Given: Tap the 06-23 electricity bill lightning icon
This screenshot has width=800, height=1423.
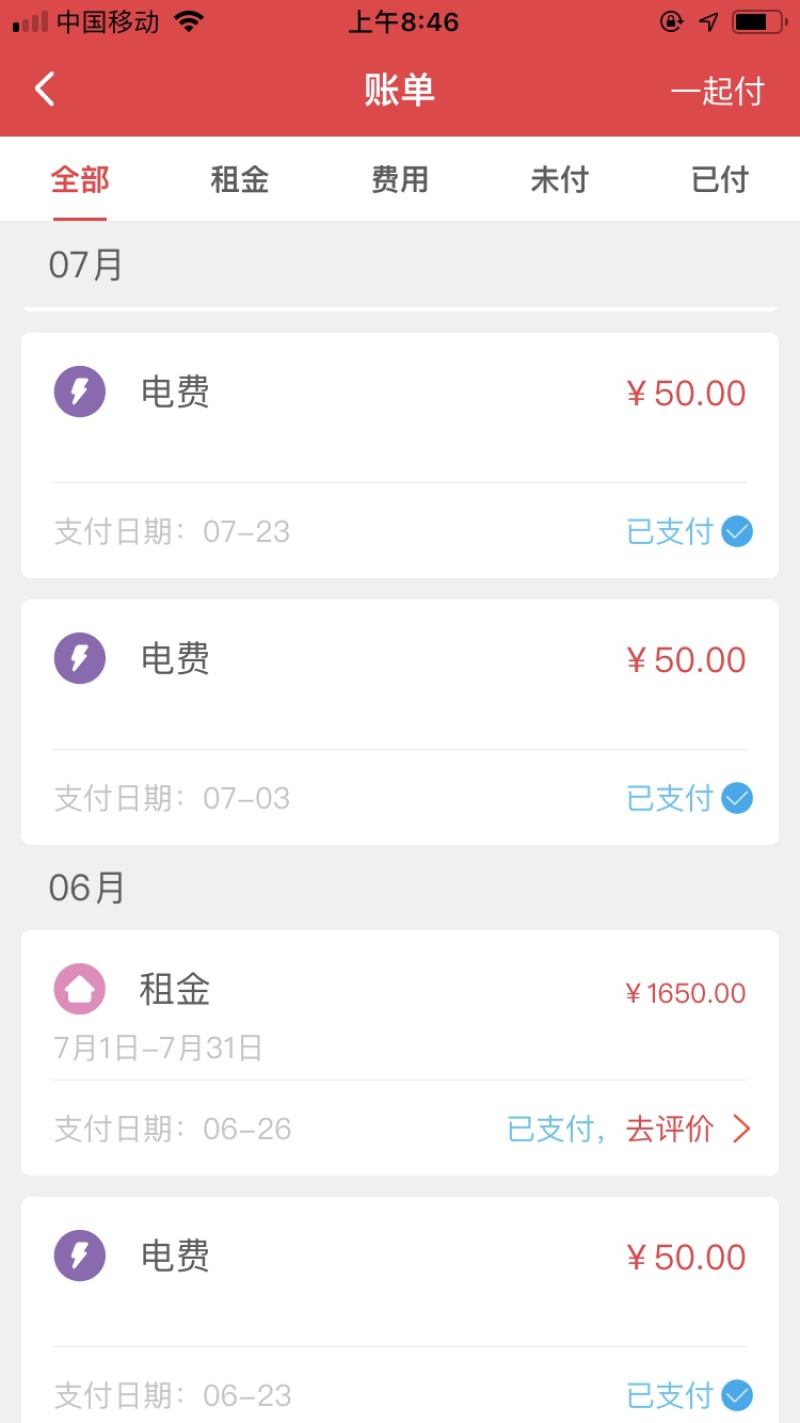Looking at the screenshot, I should [79, 1256].
